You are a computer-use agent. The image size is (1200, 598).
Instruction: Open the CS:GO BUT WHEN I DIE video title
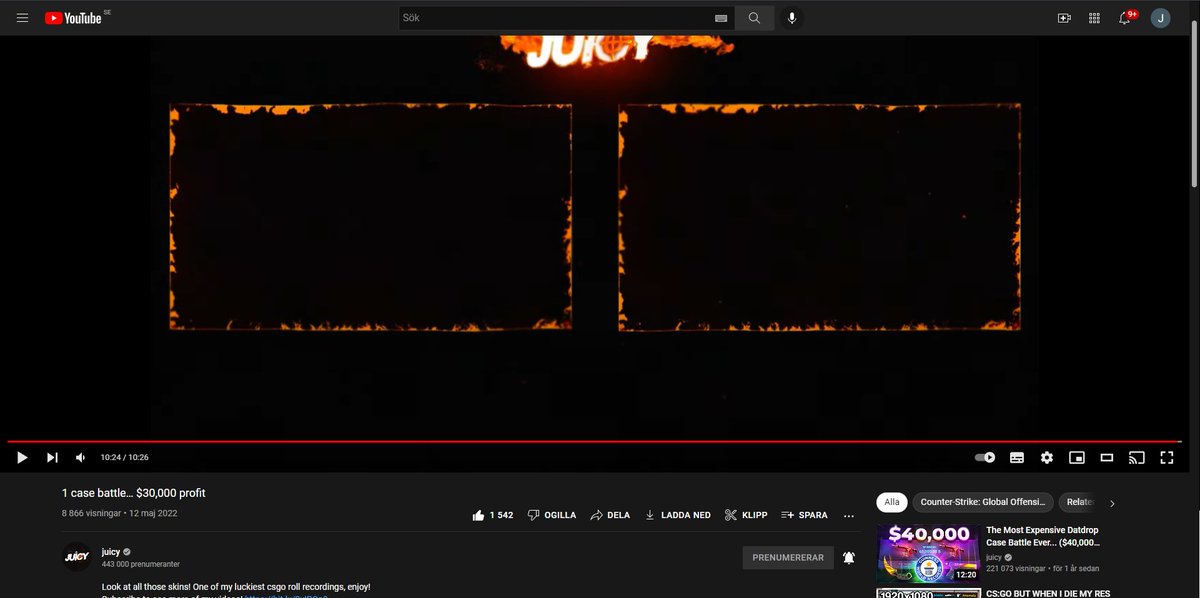(1048, 593)
